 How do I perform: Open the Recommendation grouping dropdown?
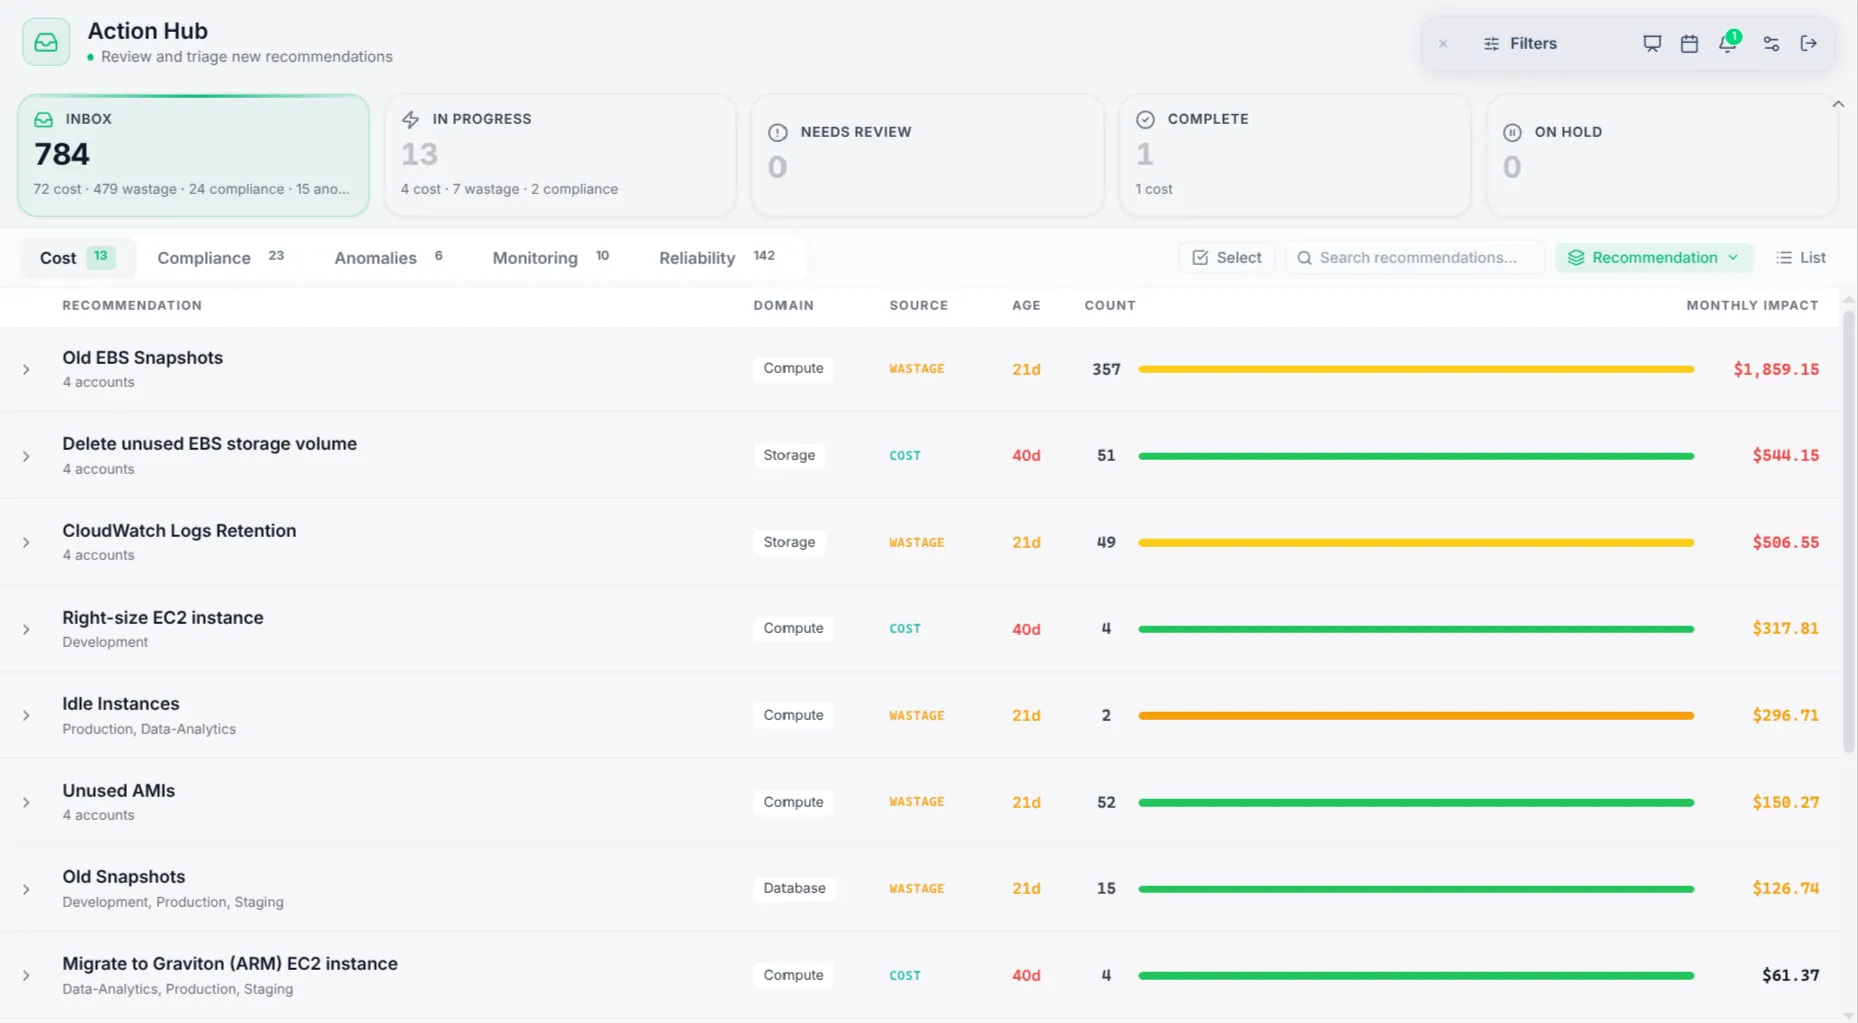click(x=1654, y=258)
